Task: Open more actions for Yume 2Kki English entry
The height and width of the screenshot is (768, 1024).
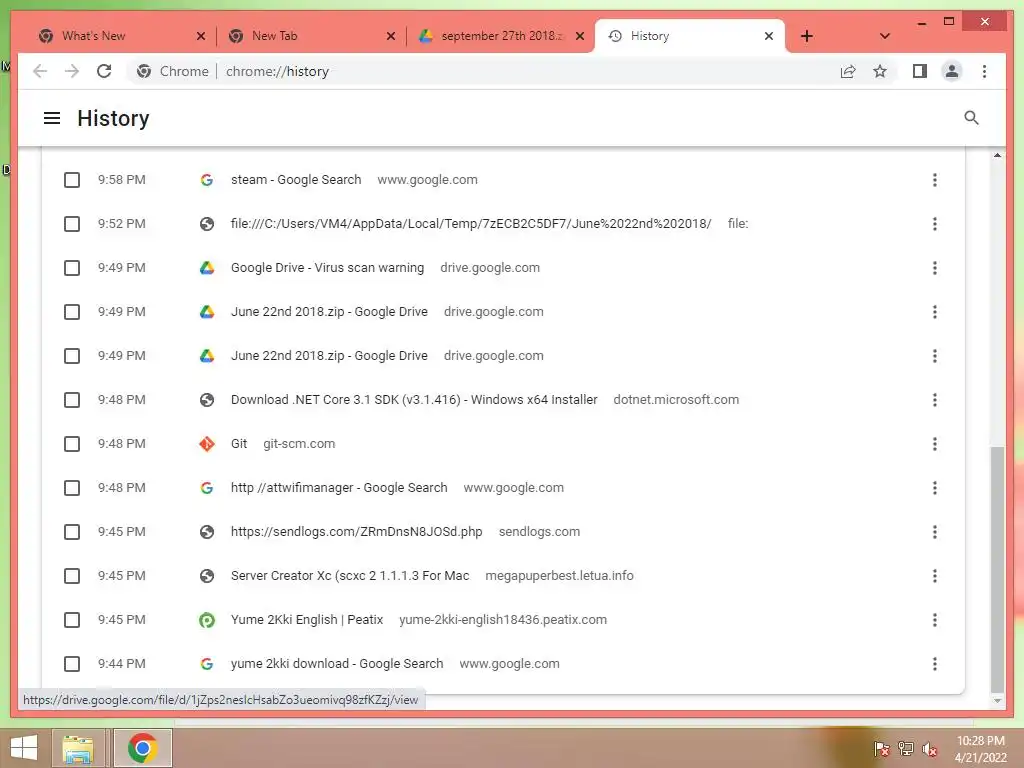Action: pos(935,620)
